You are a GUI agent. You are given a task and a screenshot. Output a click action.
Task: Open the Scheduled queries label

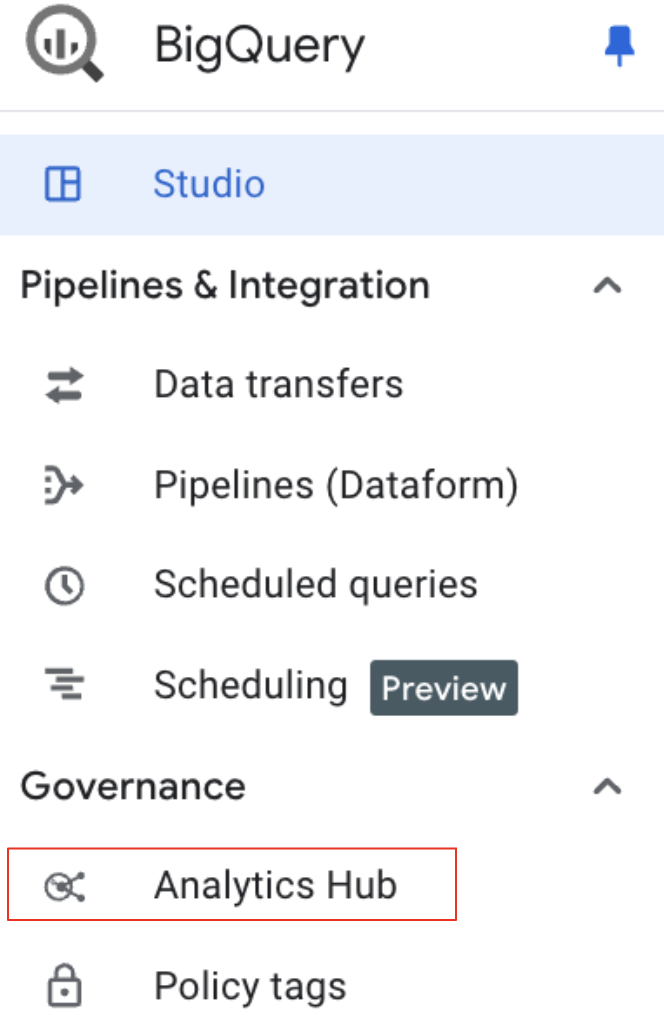[316, 585]
